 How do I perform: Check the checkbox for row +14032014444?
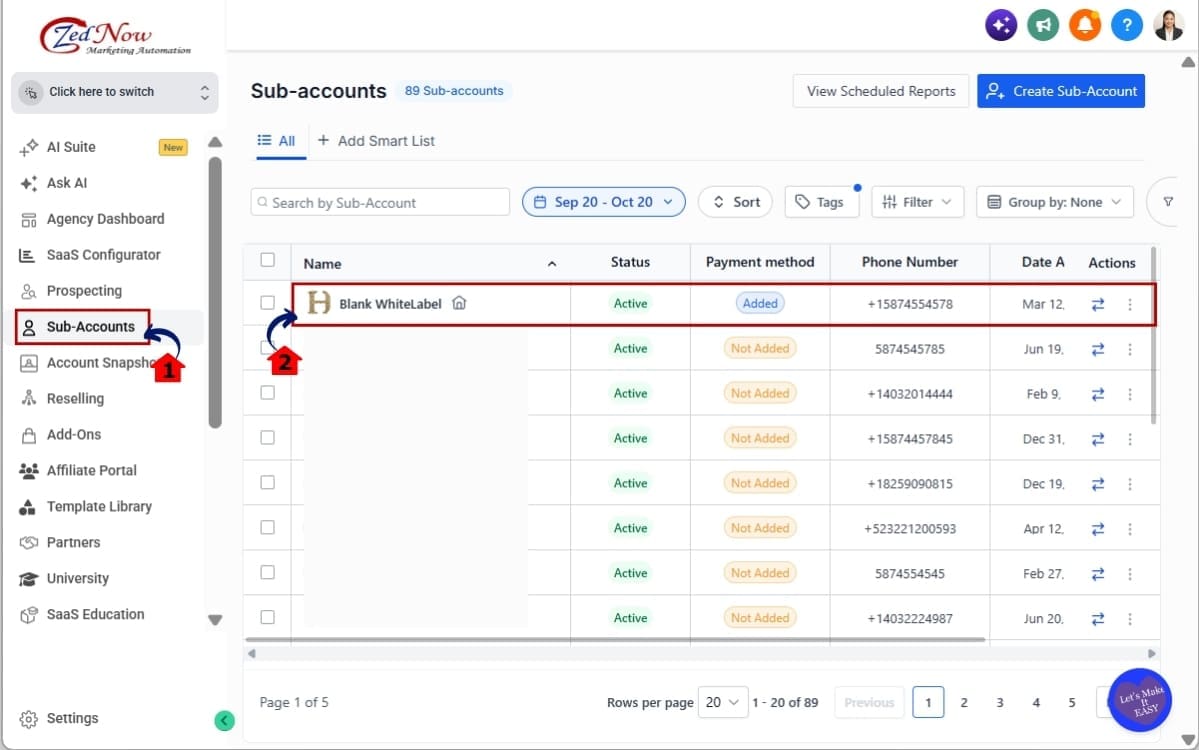pos(267,393)
